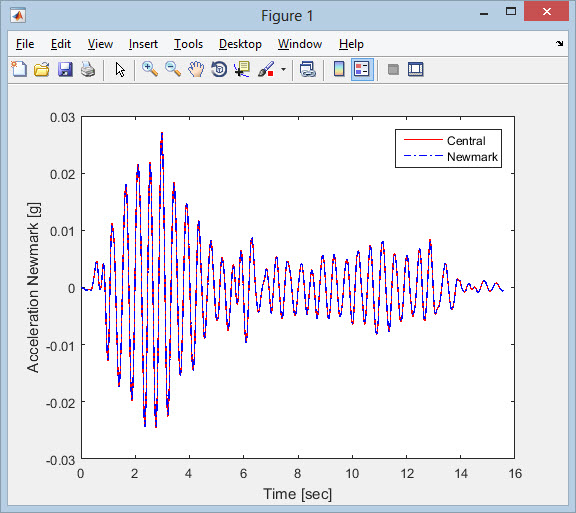Activate the Zoom Out magnifier tool
This screenshot has height=513, width=576.
[x=173, y=69]
